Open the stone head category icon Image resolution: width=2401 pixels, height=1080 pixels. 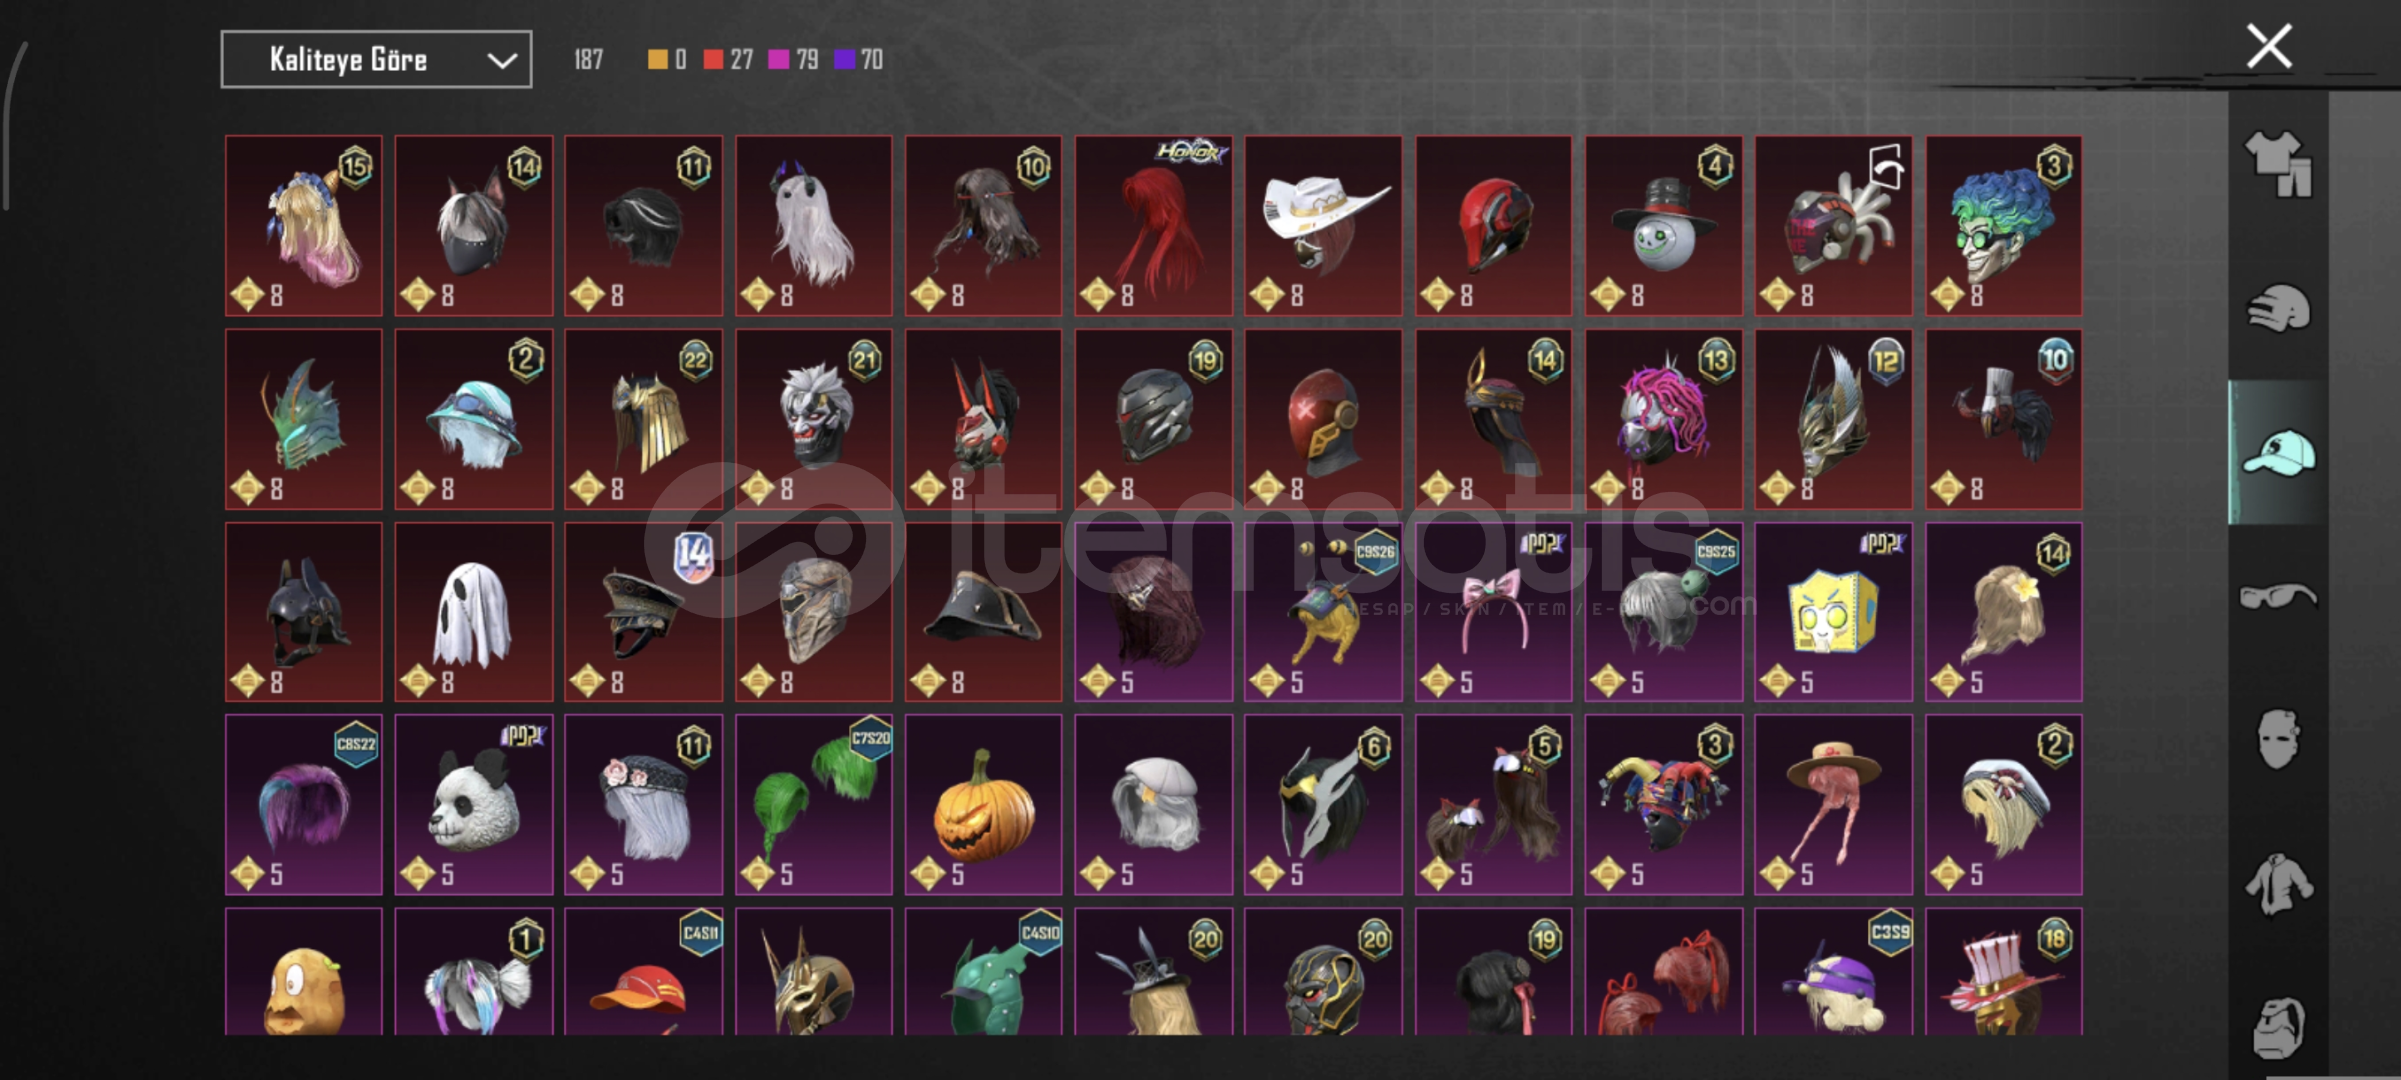(x=2278, y=1026)
